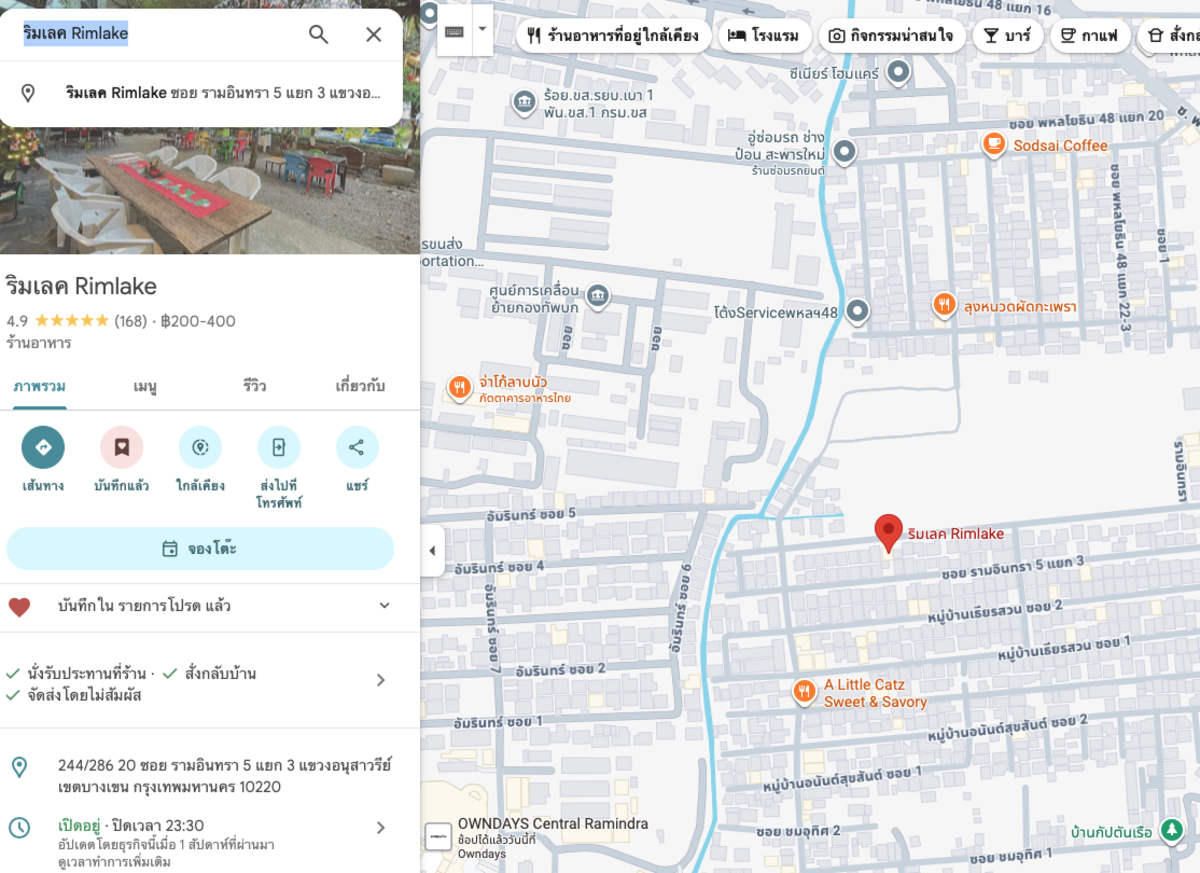The width and height of the screenshot is (1200, 873).
Task: Click the restaurant photo thumbnail
Action: pos(210,190)
